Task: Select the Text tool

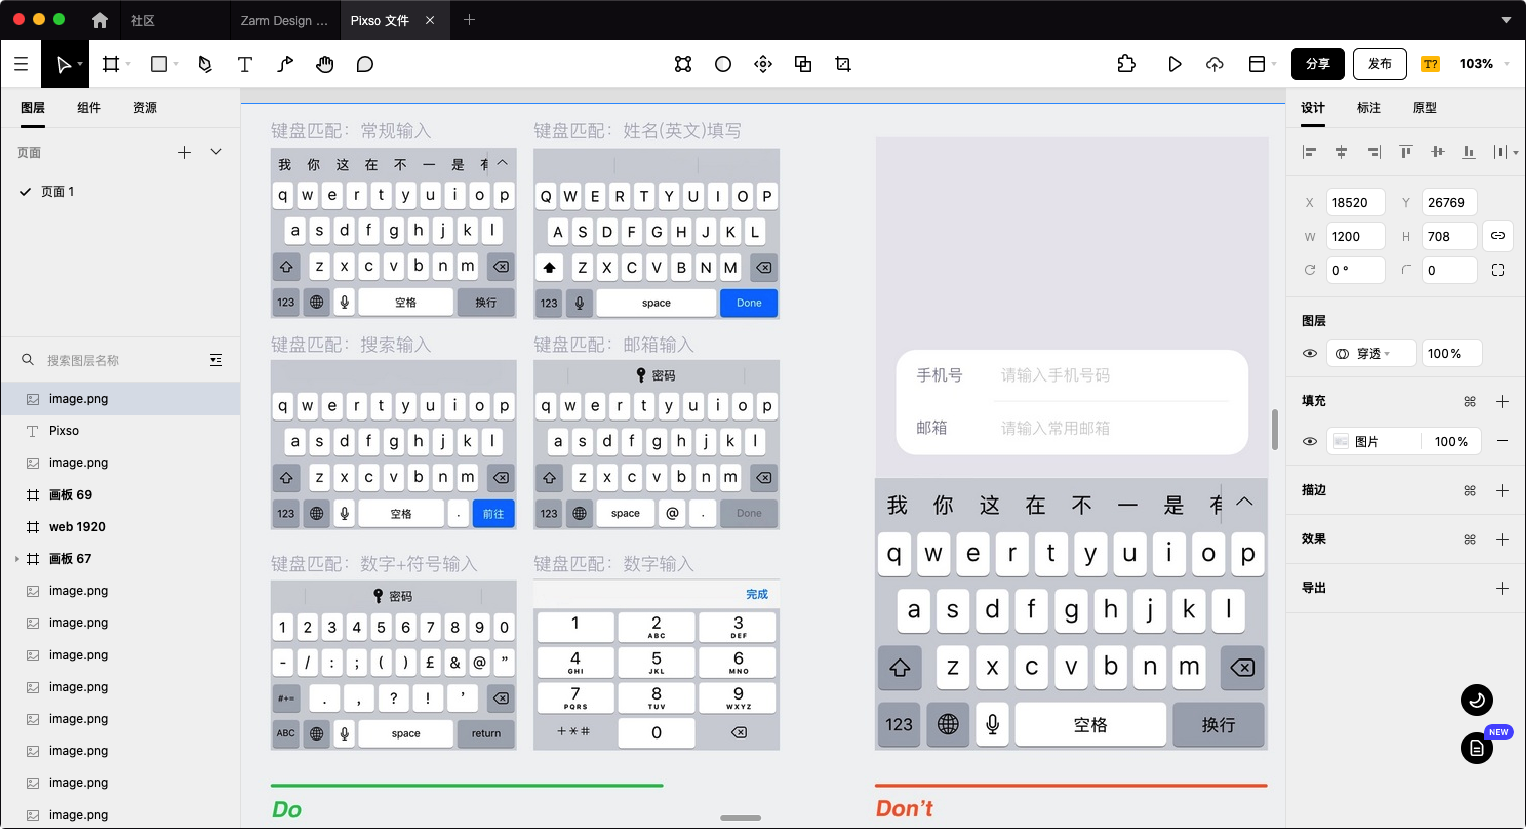Action: (x=244, y=64)
